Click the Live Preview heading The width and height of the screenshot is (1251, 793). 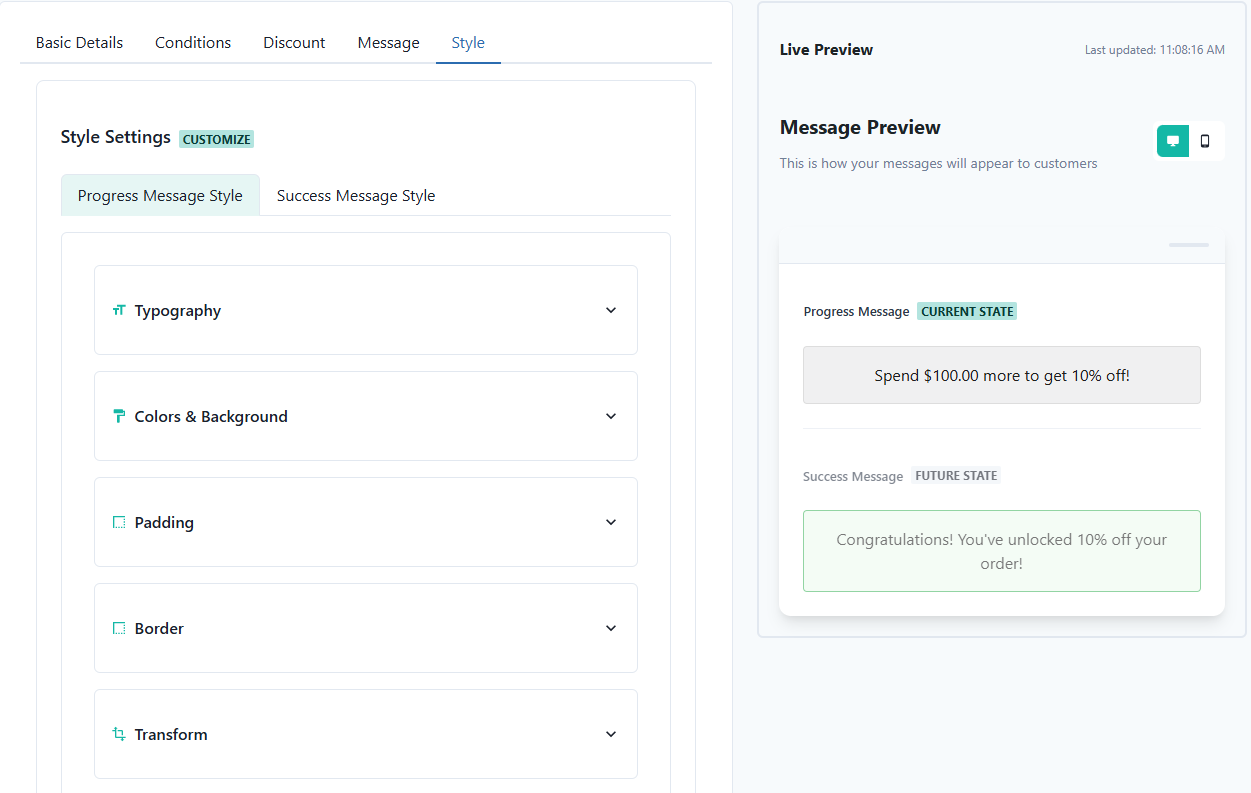point(826,50)
